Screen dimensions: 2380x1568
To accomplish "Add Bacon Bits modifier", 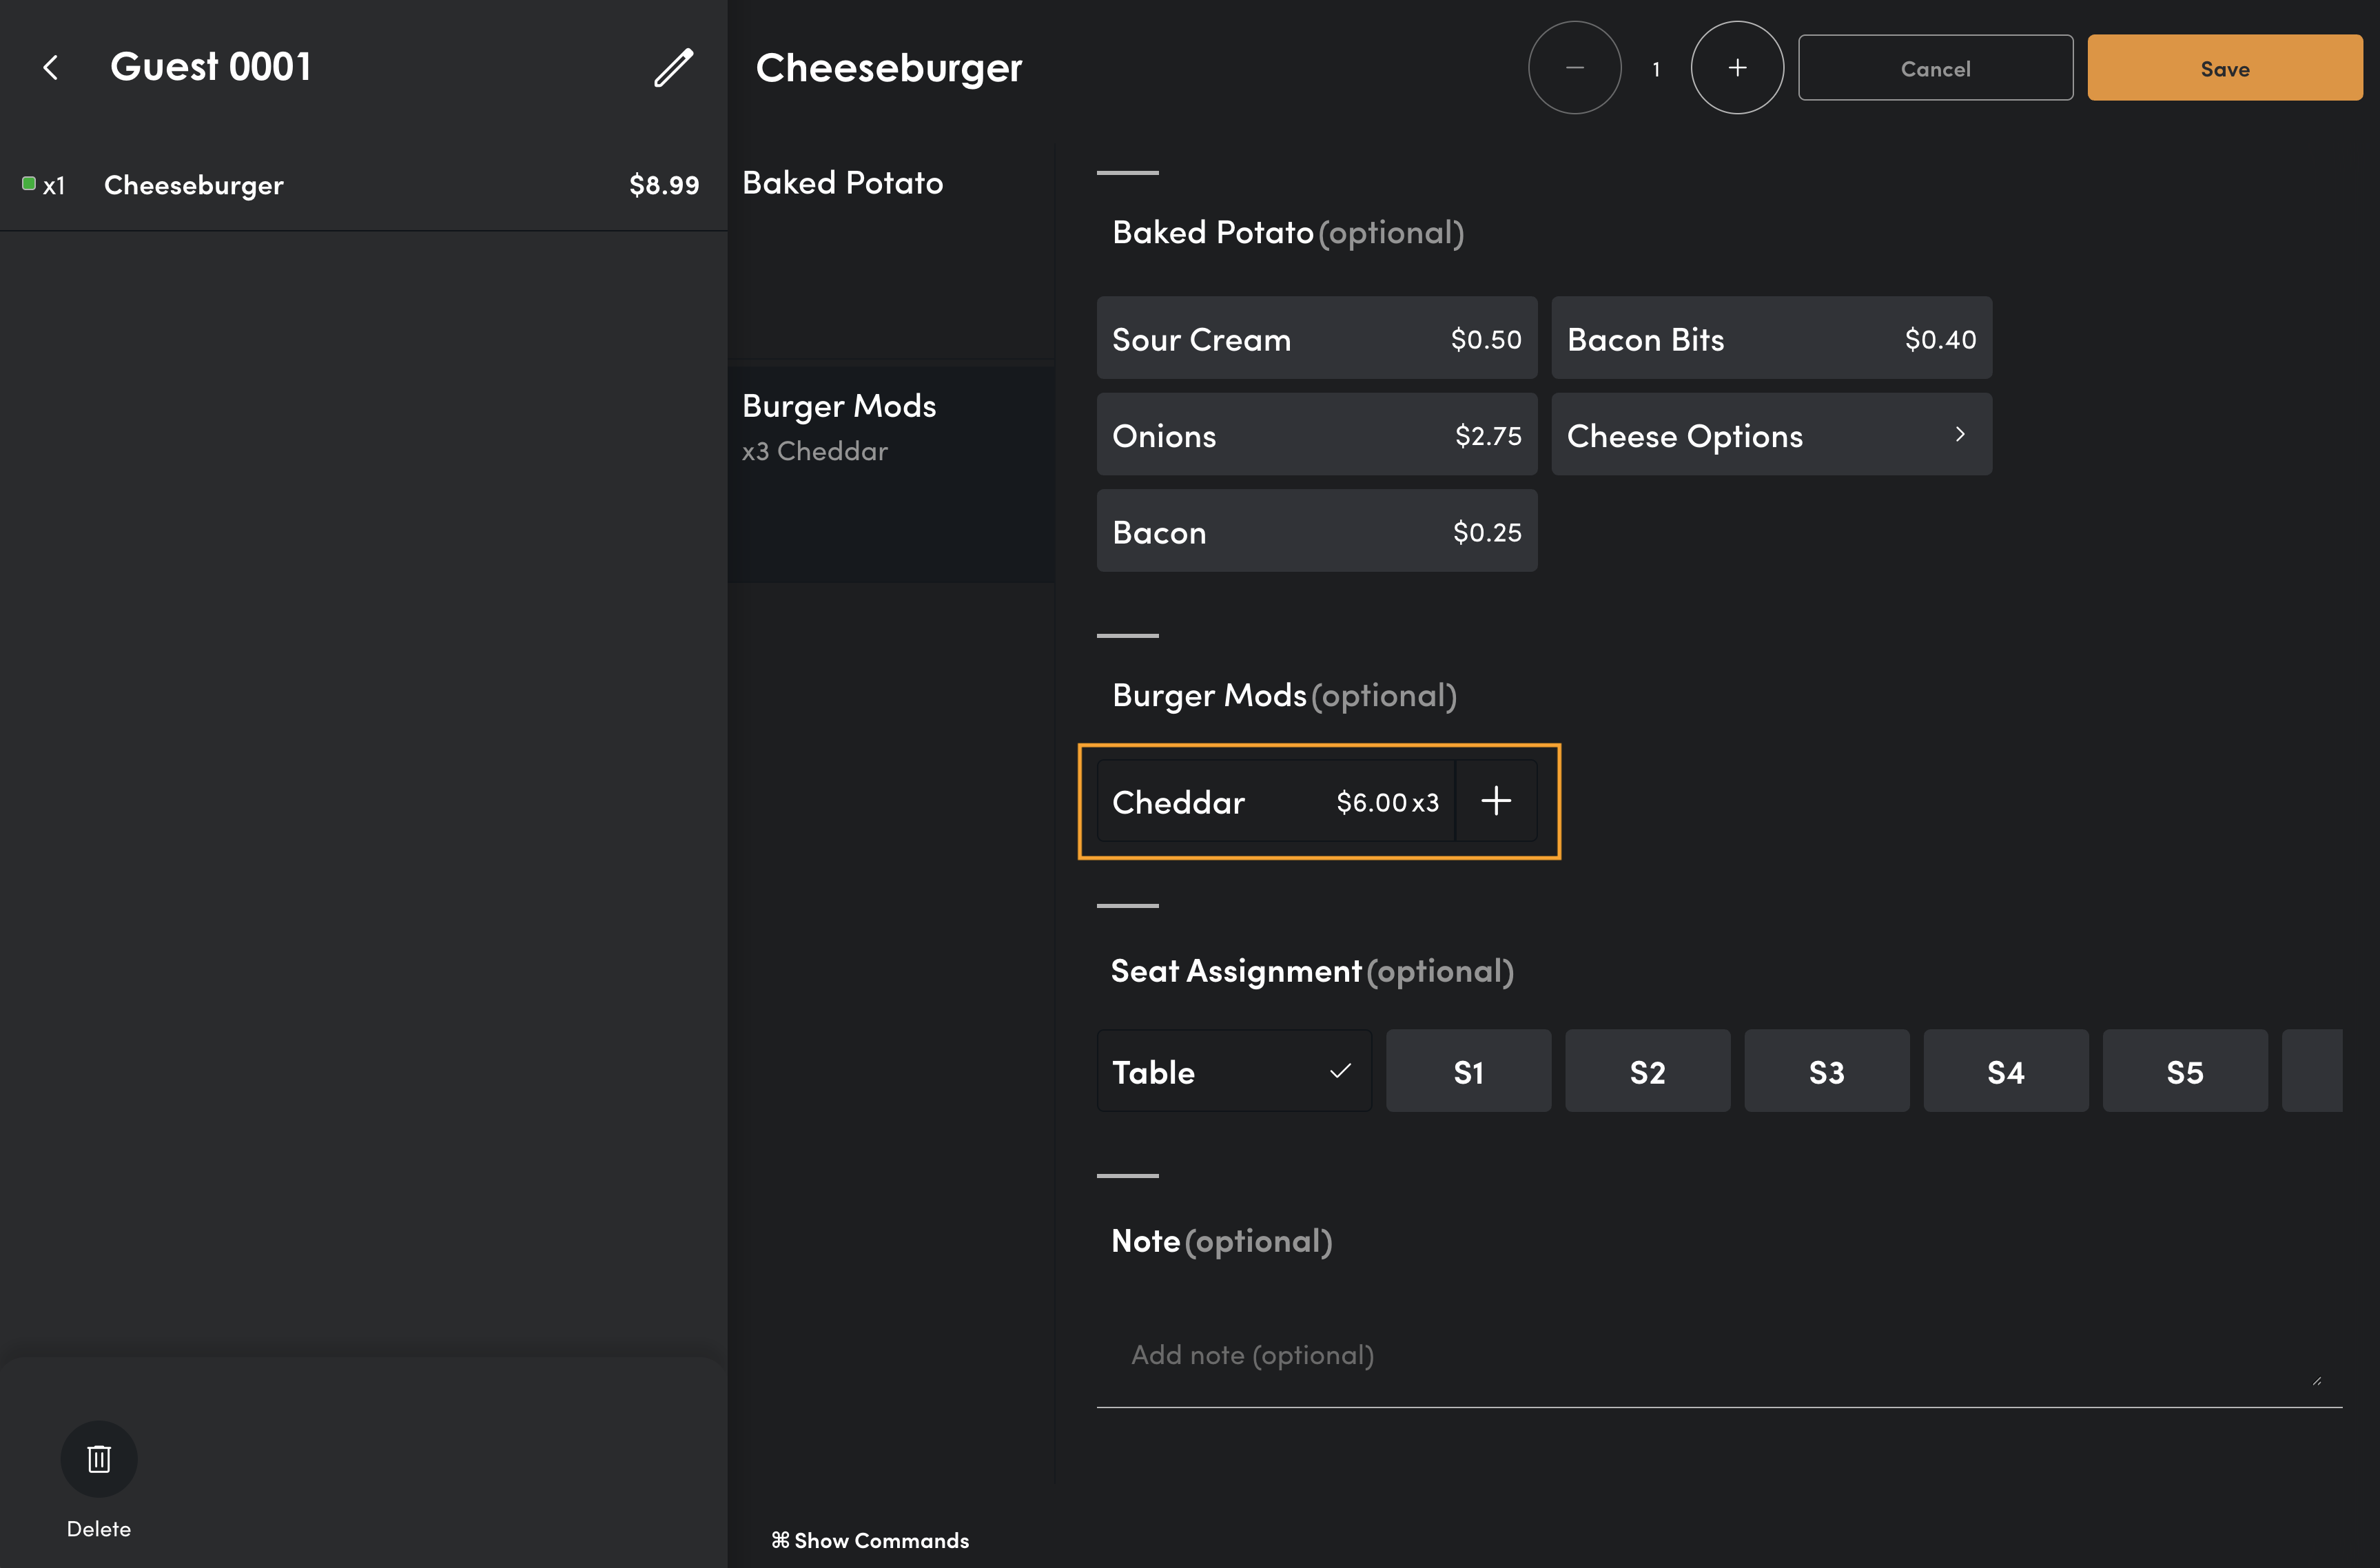I will (1771, 338).
